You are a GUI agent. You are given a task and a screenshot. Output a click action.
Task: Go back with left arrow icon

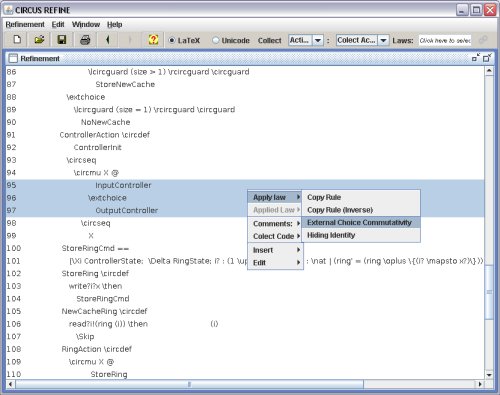(107, 40)
